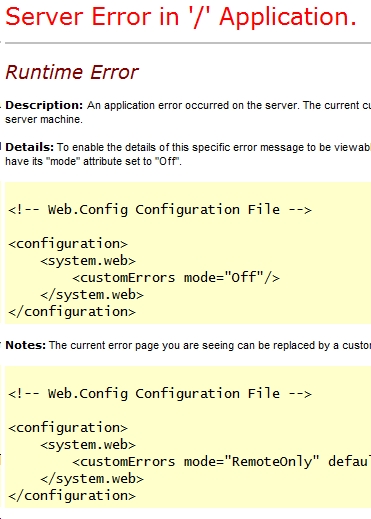Click the </system.web> closing tag in second block

coord(92,479)
